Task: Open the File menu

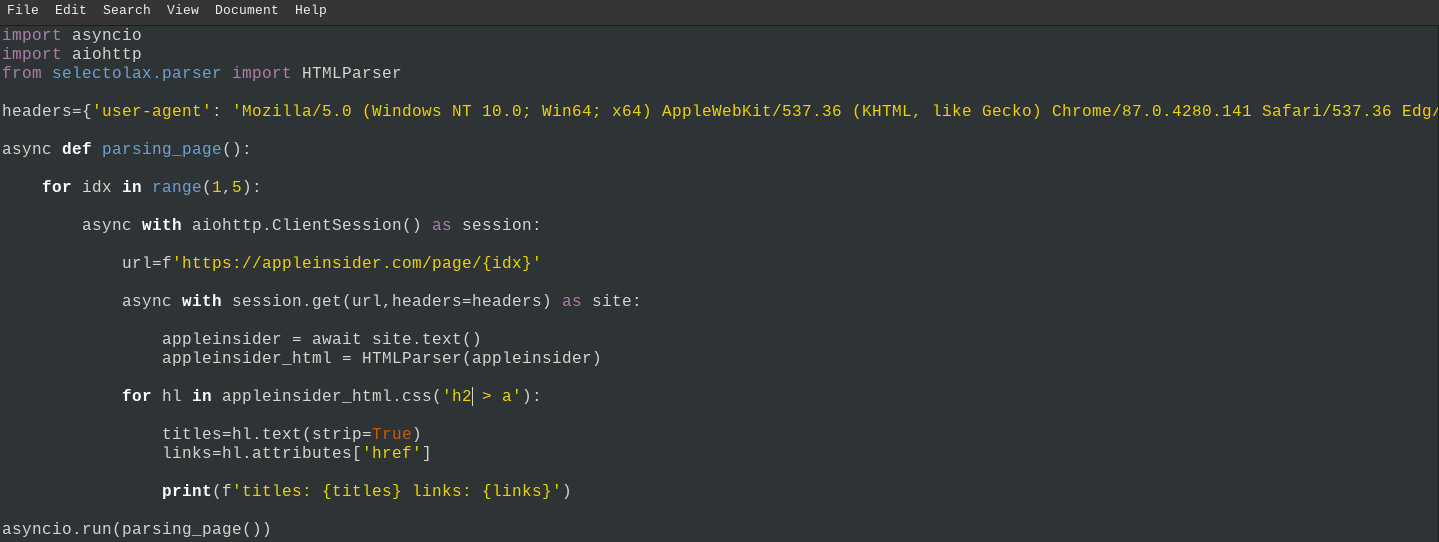Action: 23,10
